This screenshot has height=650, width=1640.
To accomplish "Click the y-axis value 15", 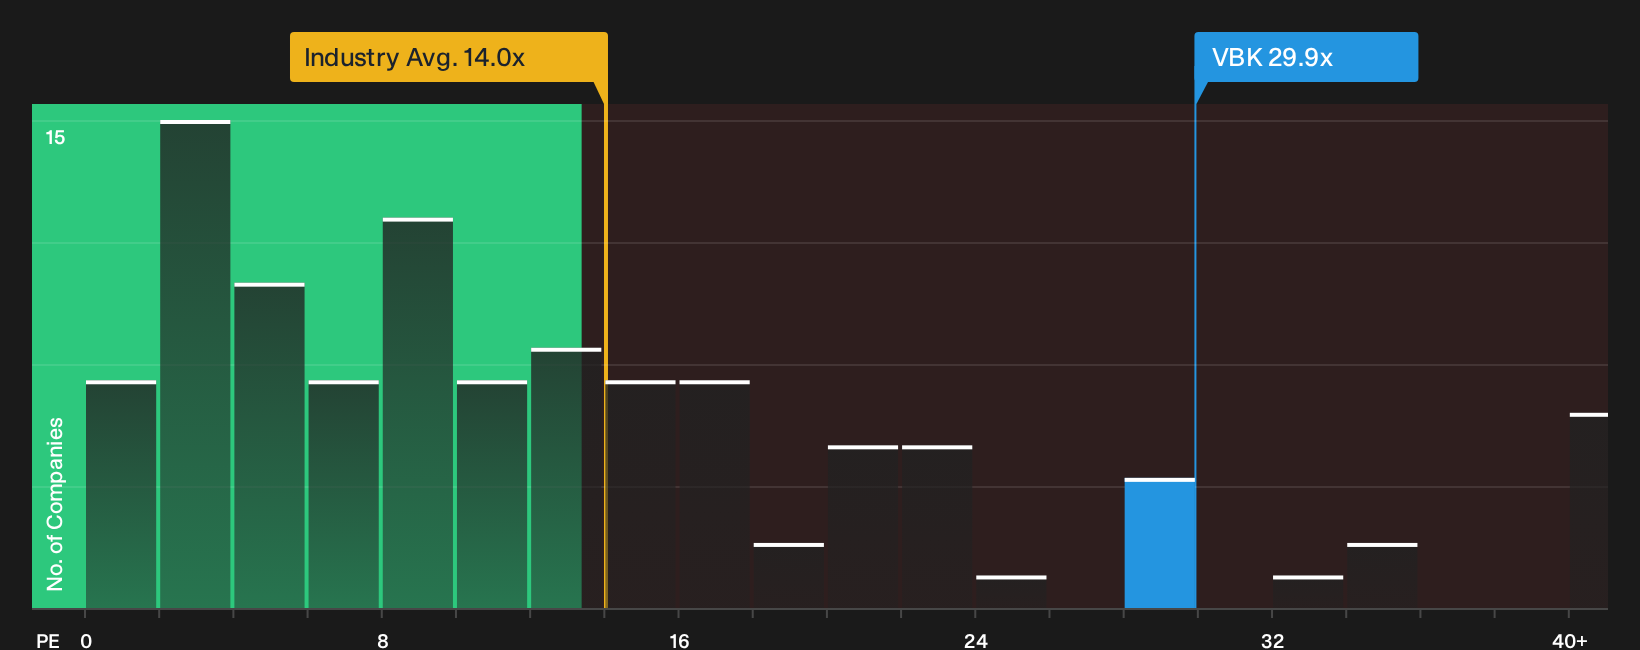I will (x=55, y=138).
